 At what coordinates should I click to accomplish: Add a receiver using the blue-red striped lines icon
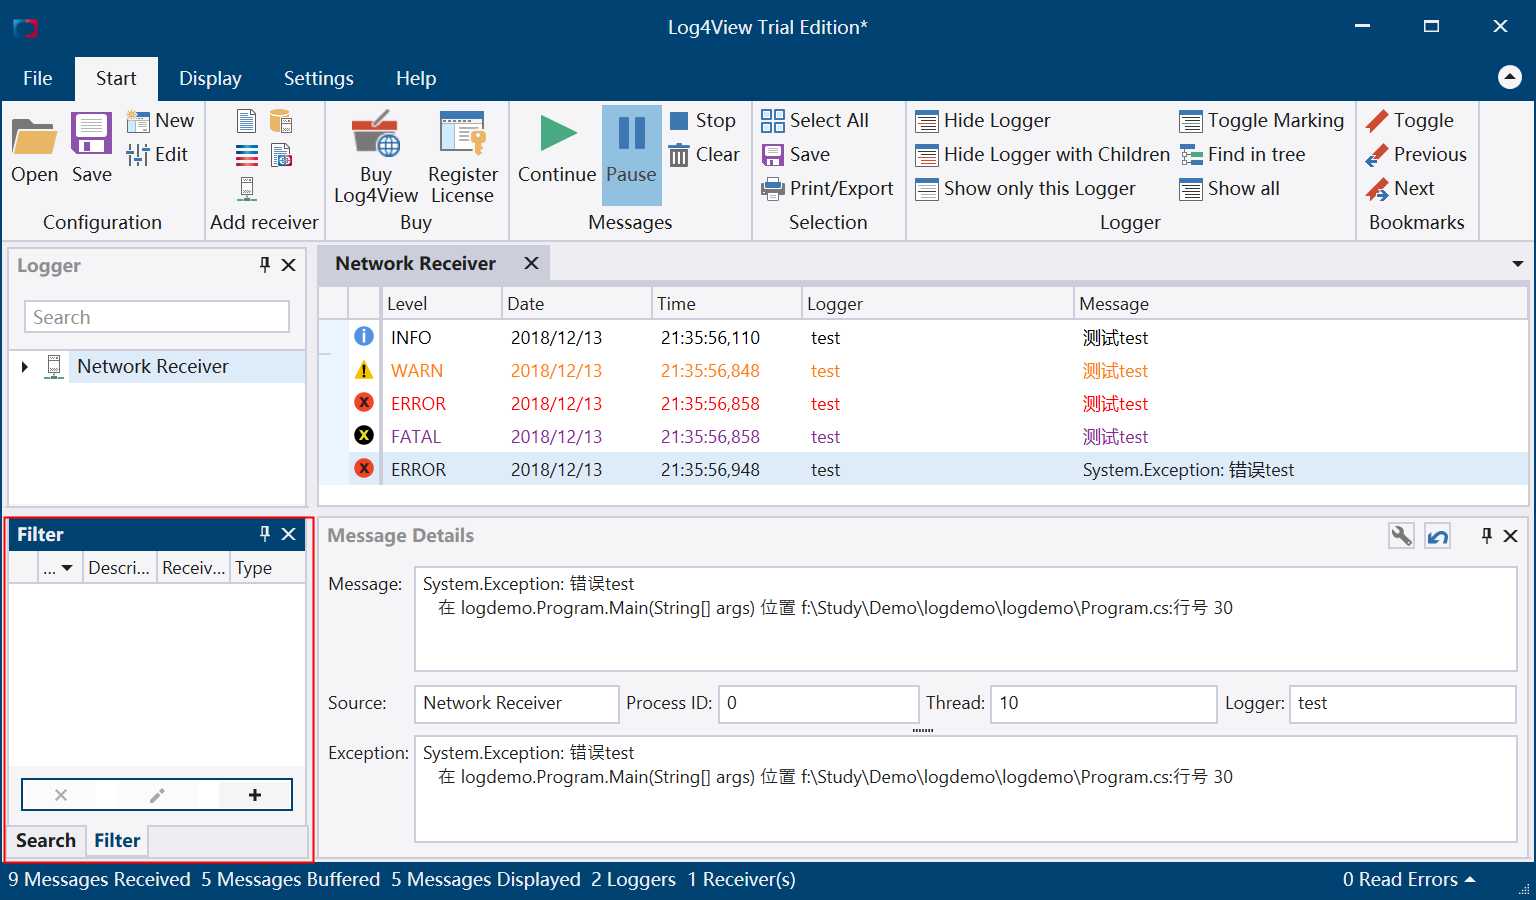246,155
